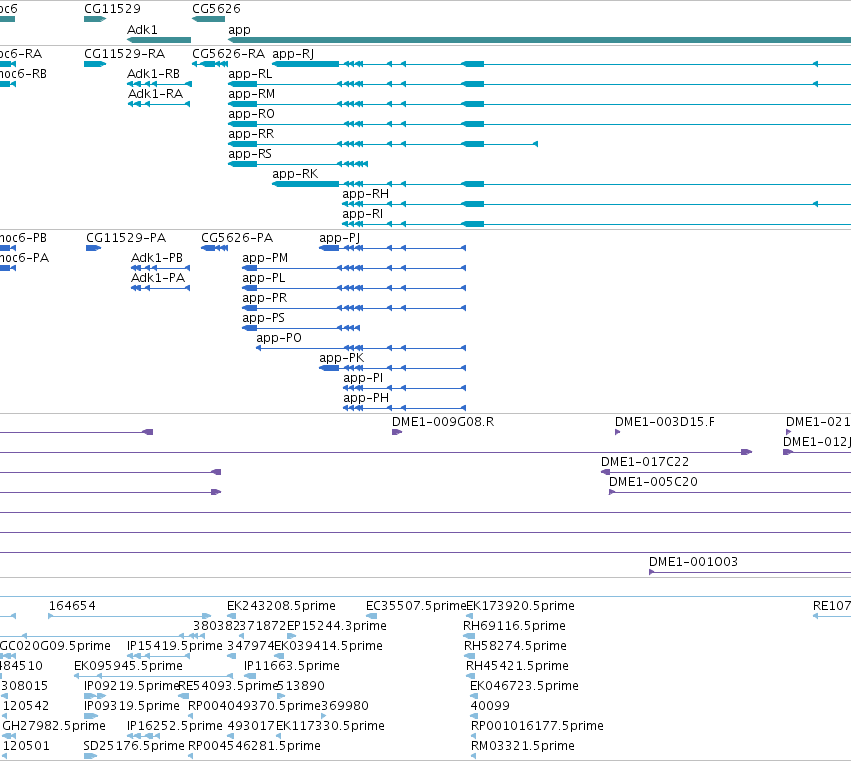Select EST IP16252.5prime

(x=175, y=727)
